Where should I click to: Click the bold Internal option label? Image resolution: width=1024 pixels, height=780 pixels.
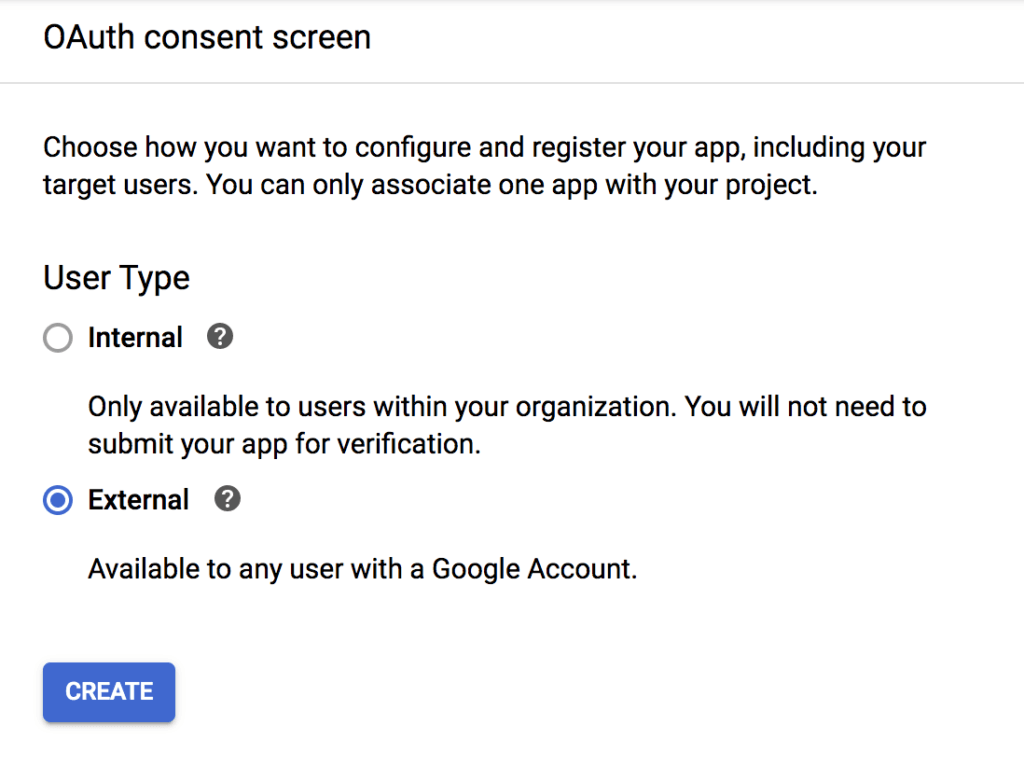click(135, 338)
